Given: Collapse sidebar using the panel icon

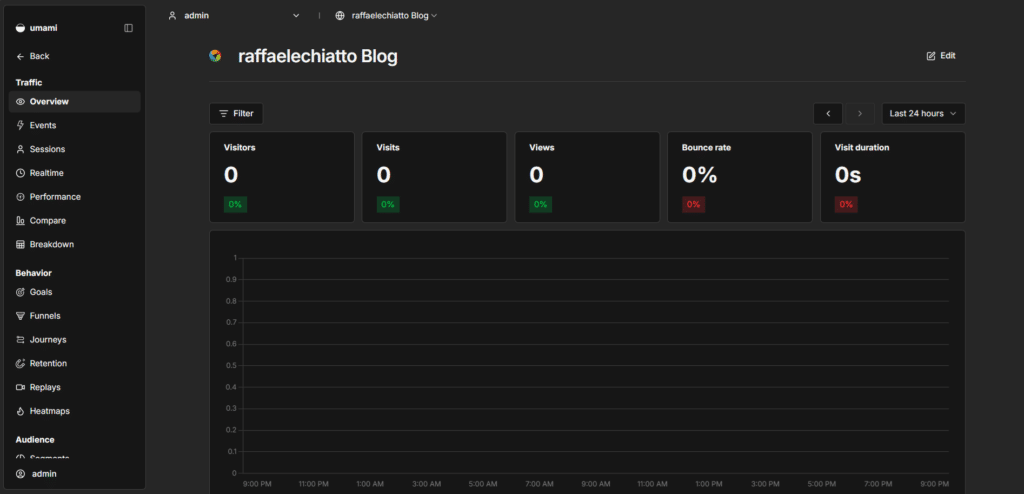Looking at the screenshot, I should click(129, 28).
